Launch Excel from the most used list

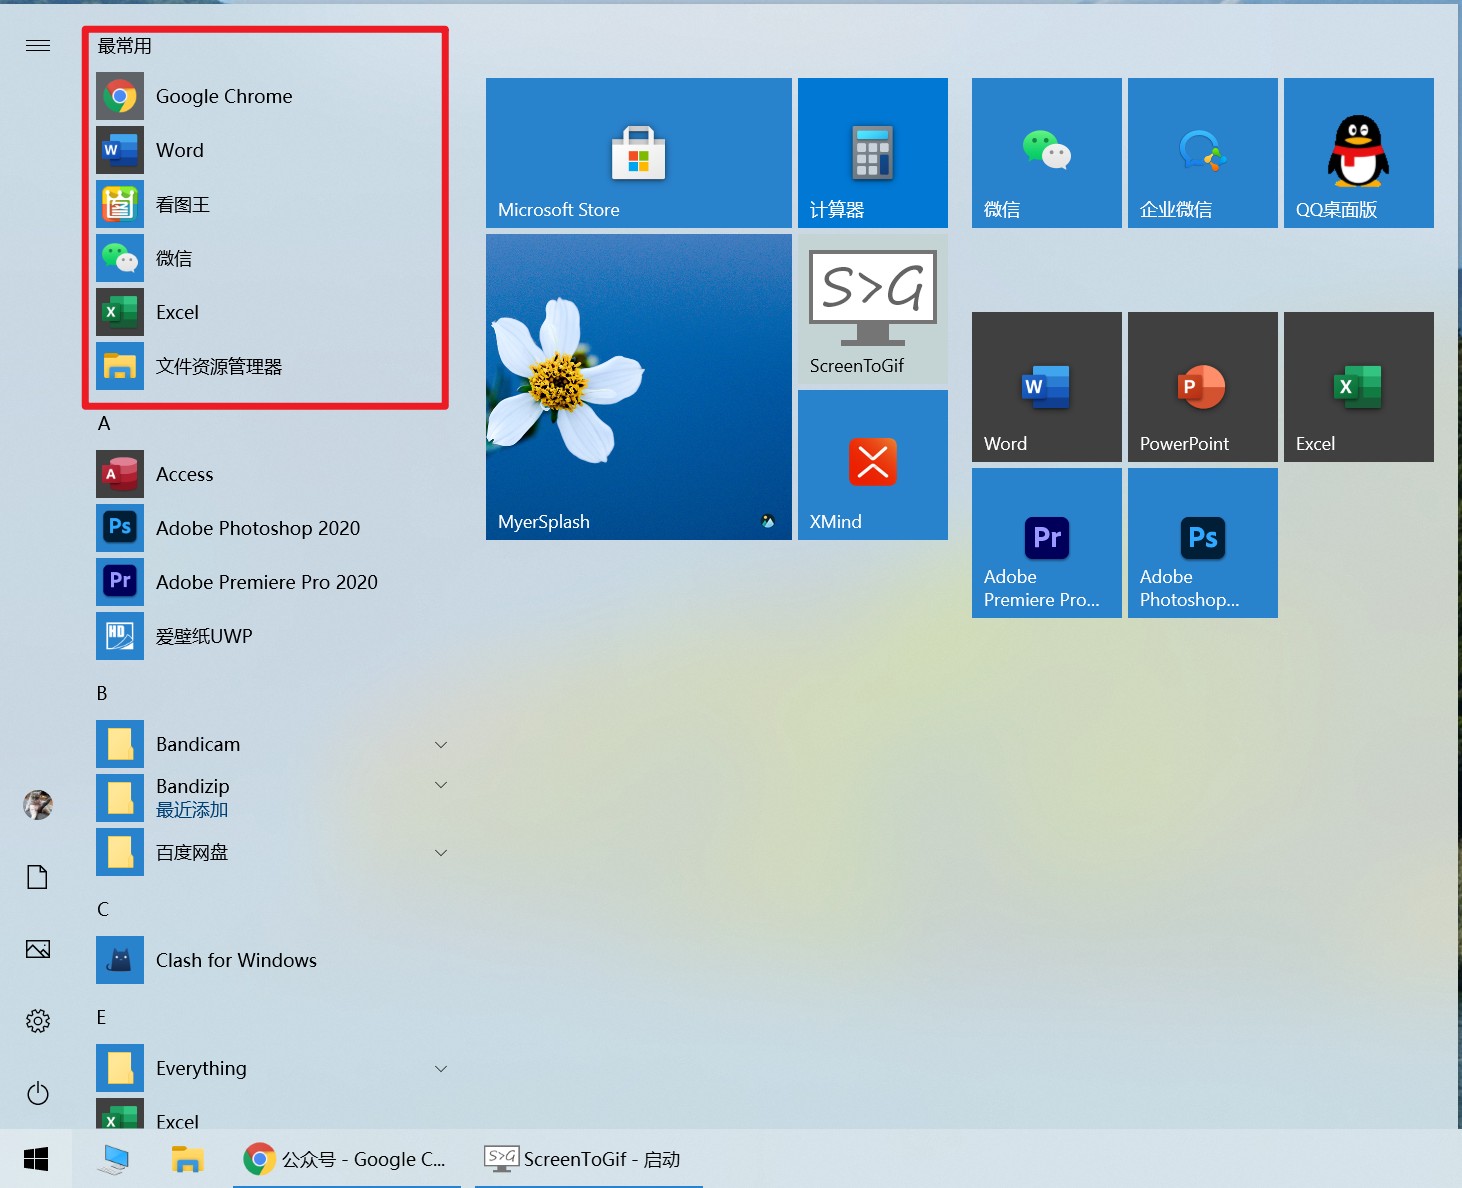tap(270, 312)
